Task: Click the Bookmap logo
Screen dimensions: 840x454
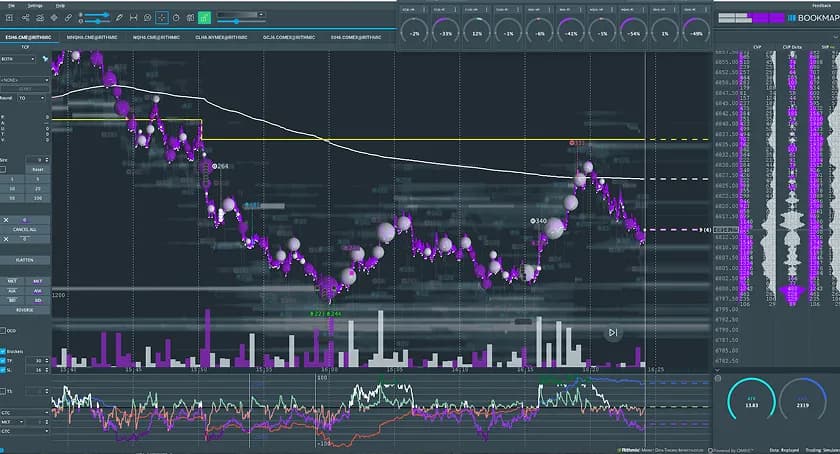Action: pyautogui.click(x=813, y=18)
